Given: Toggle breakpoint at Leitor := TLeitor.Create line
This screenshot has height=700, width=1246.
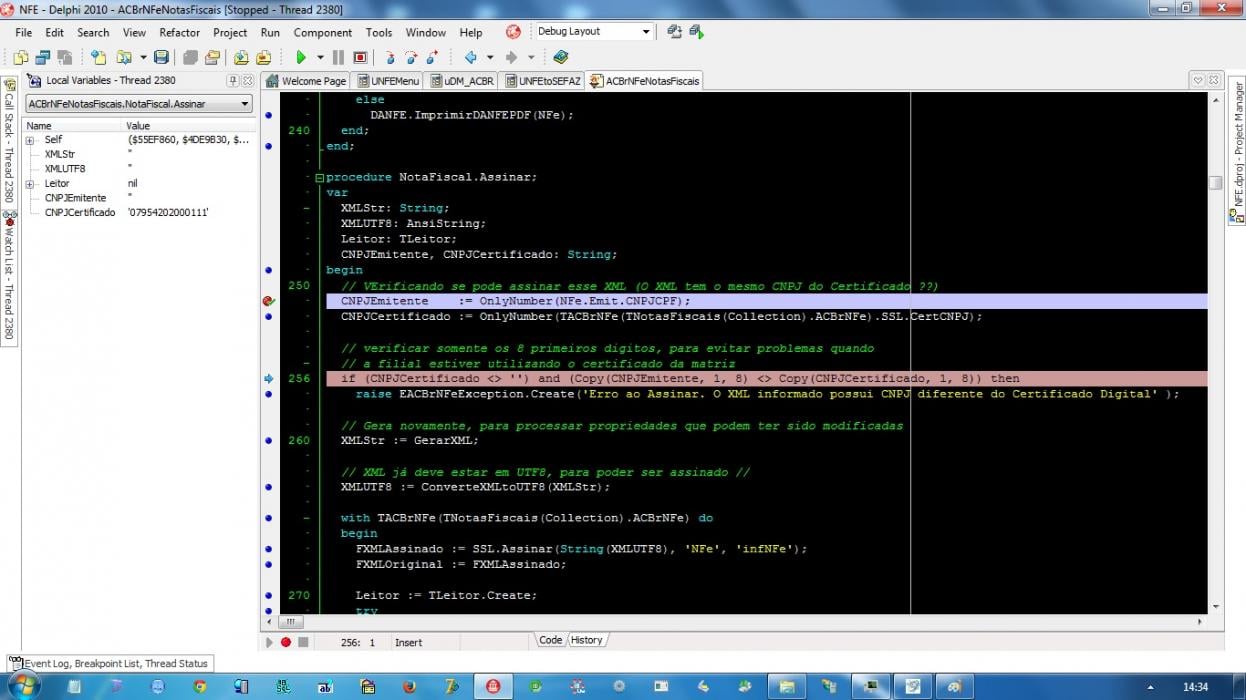Looking at the screenshot, I should point(268,596).
